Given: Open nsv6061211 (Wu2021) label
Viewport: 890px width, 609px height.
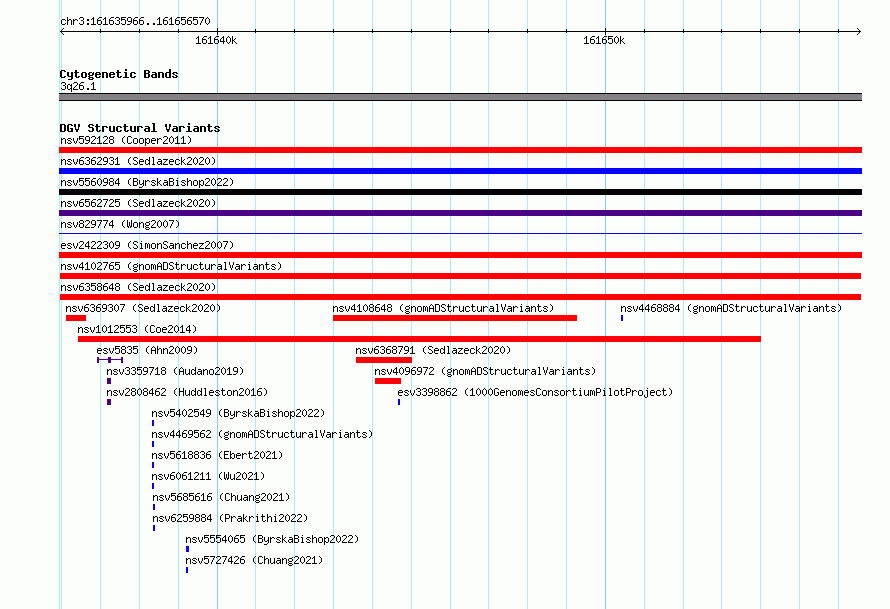Looking at the screenshot, I should (x=208, y=476).
